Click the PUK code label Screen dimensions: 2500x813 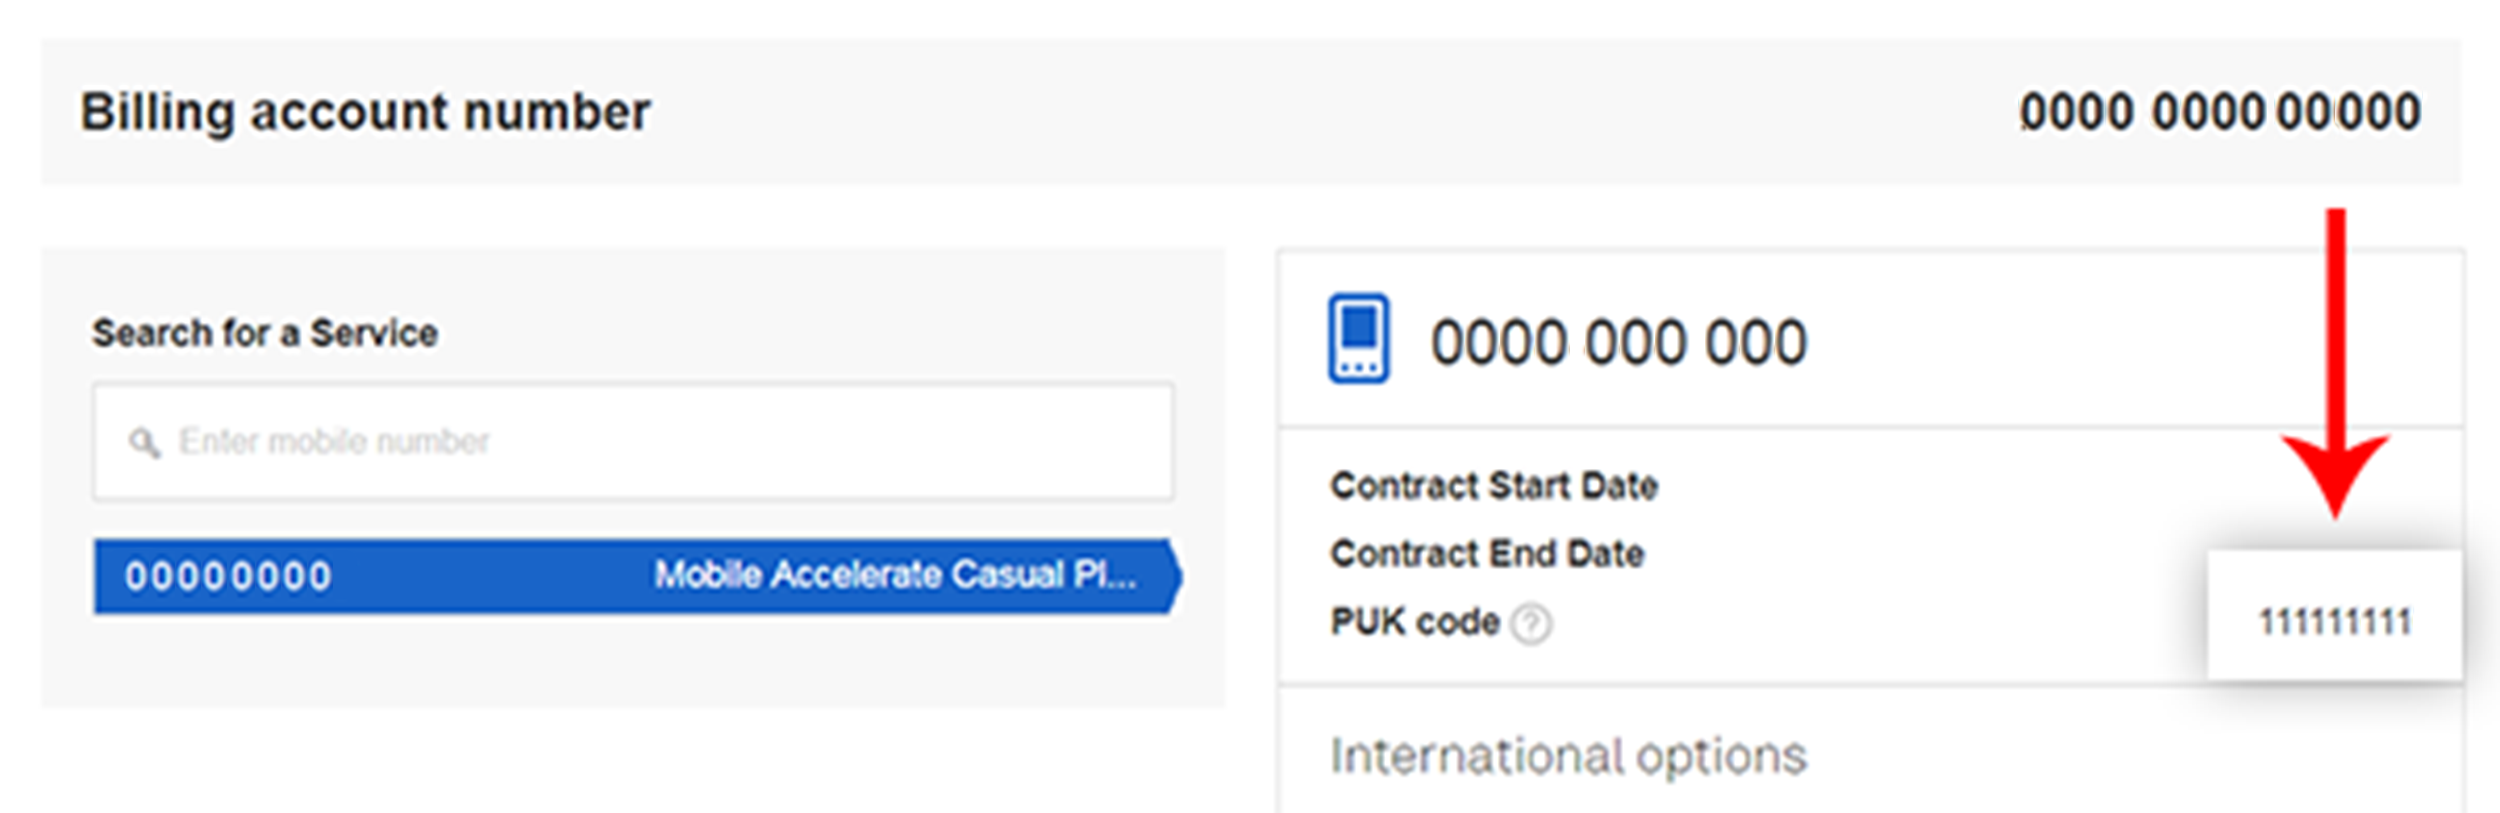pyautogui.click(x=1414, y=622)
